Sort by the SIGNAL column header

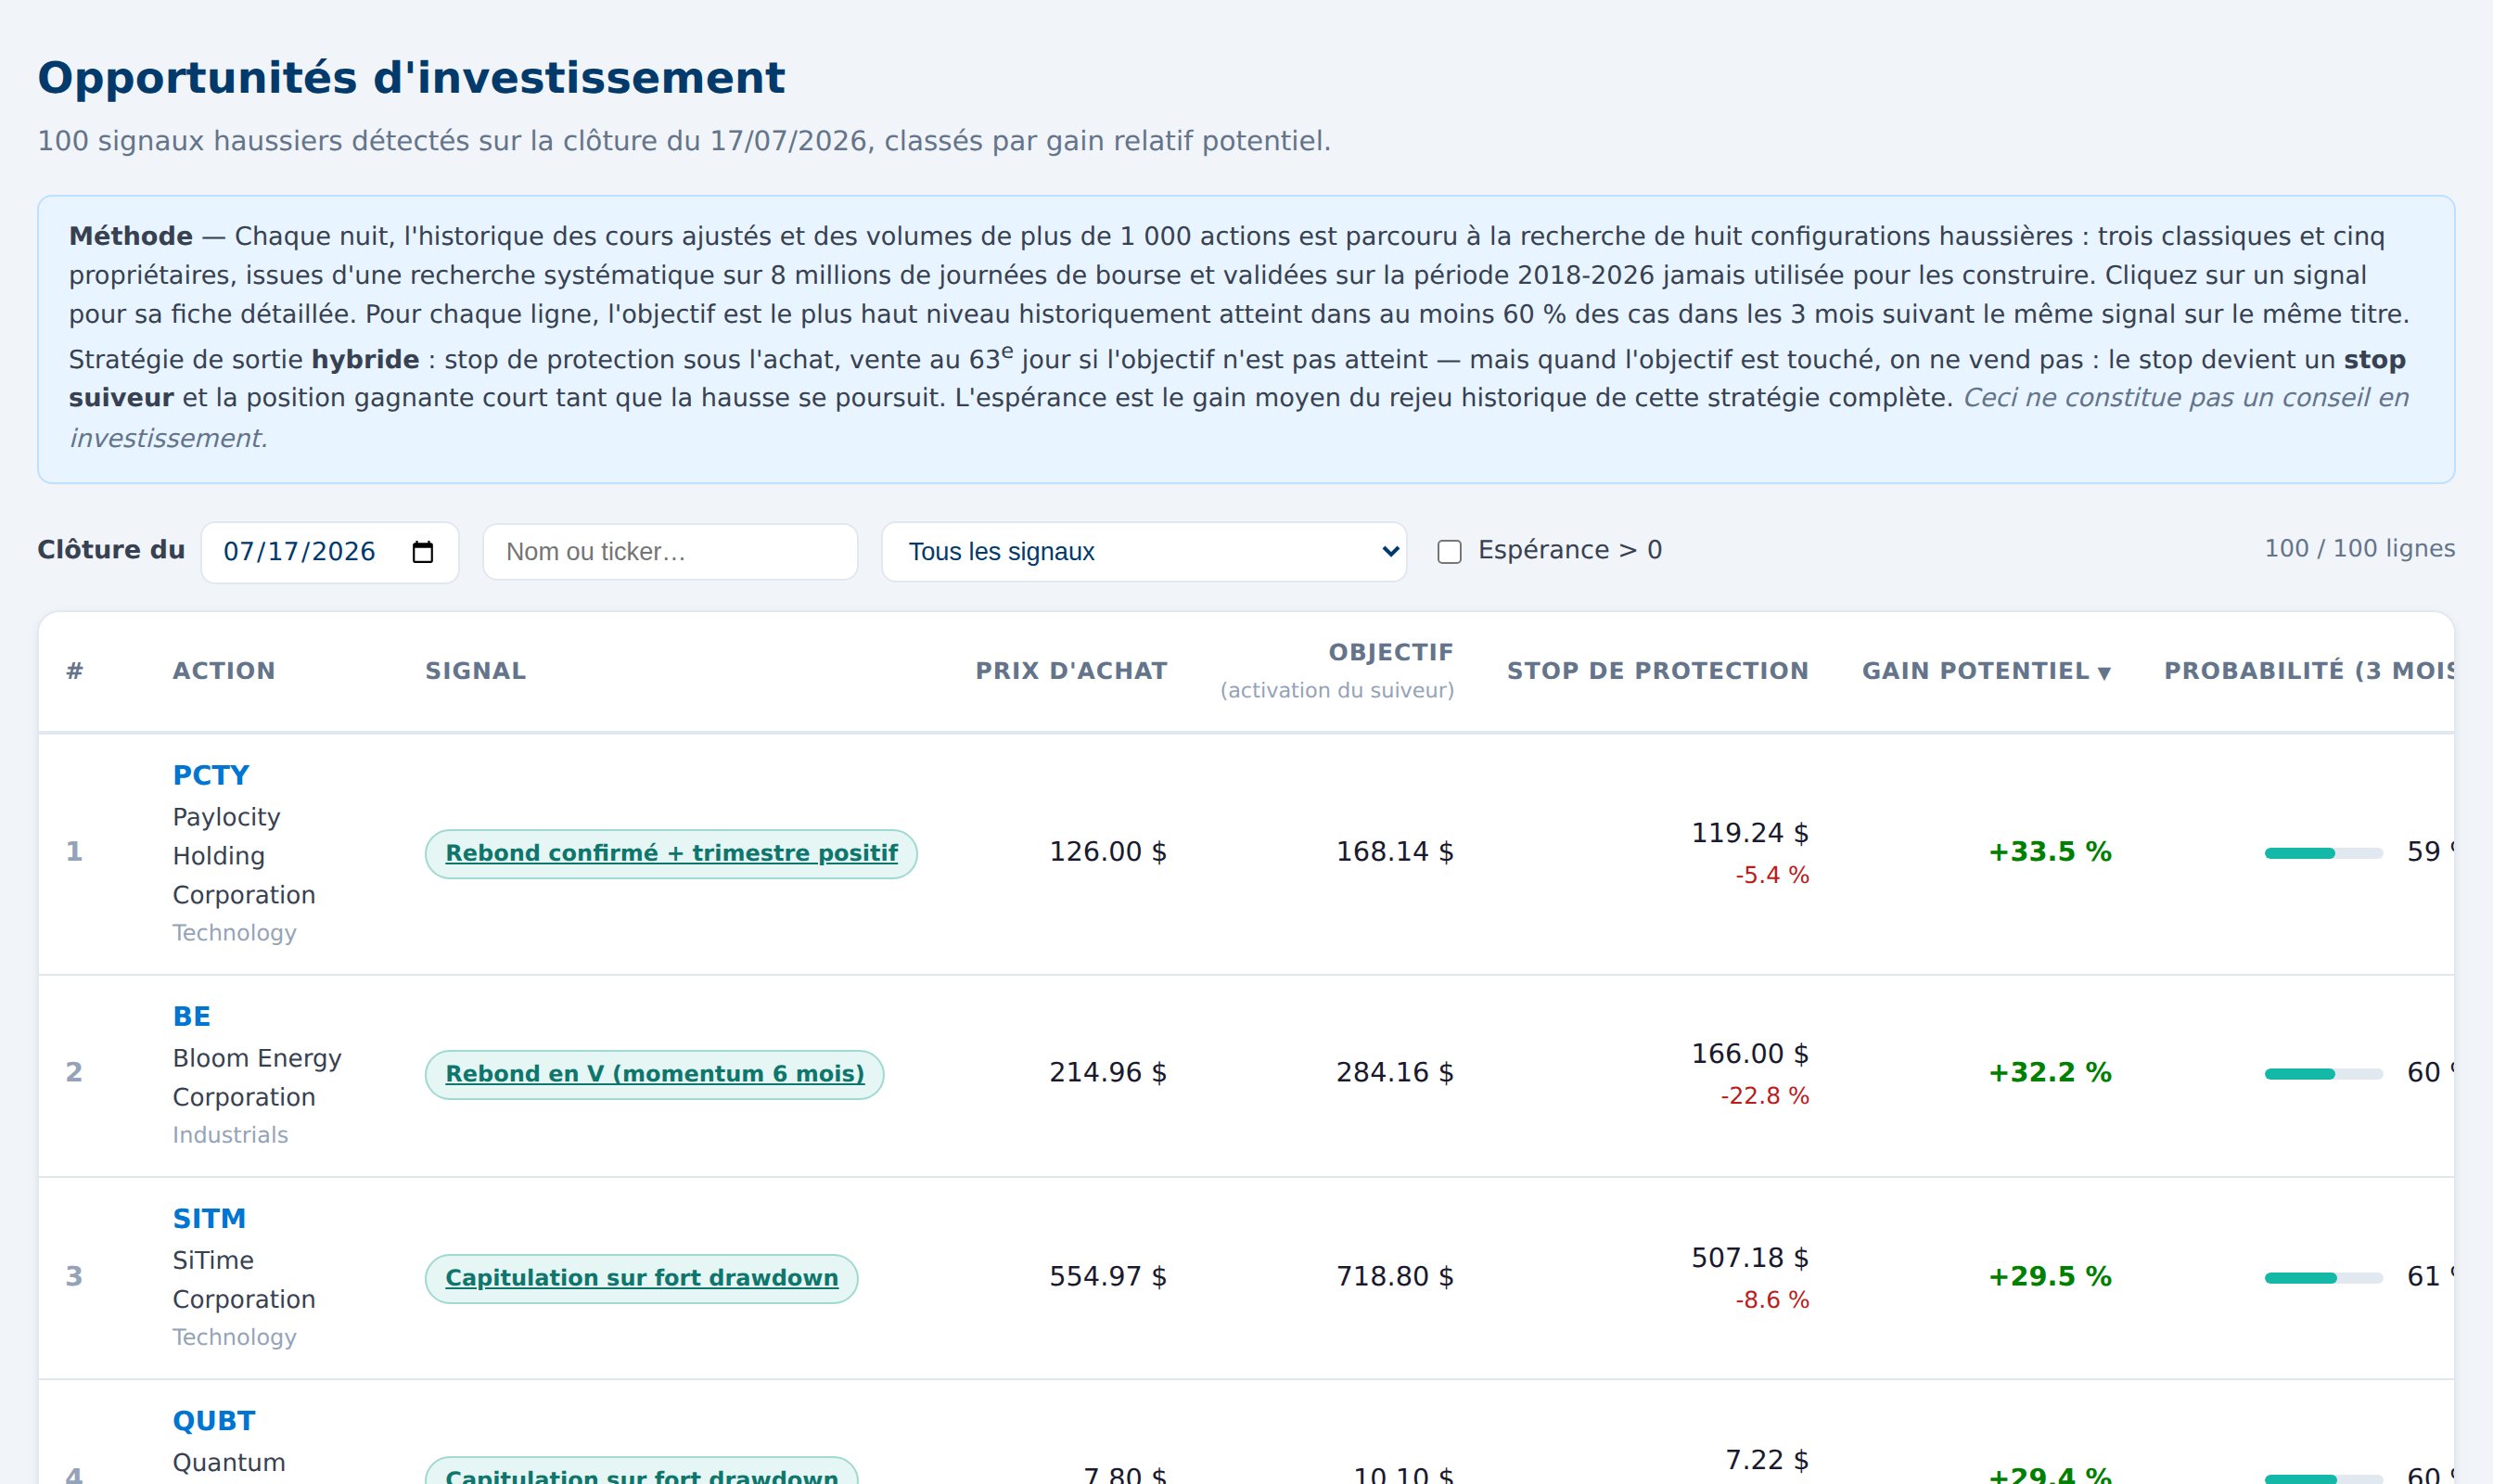(476, 671)
